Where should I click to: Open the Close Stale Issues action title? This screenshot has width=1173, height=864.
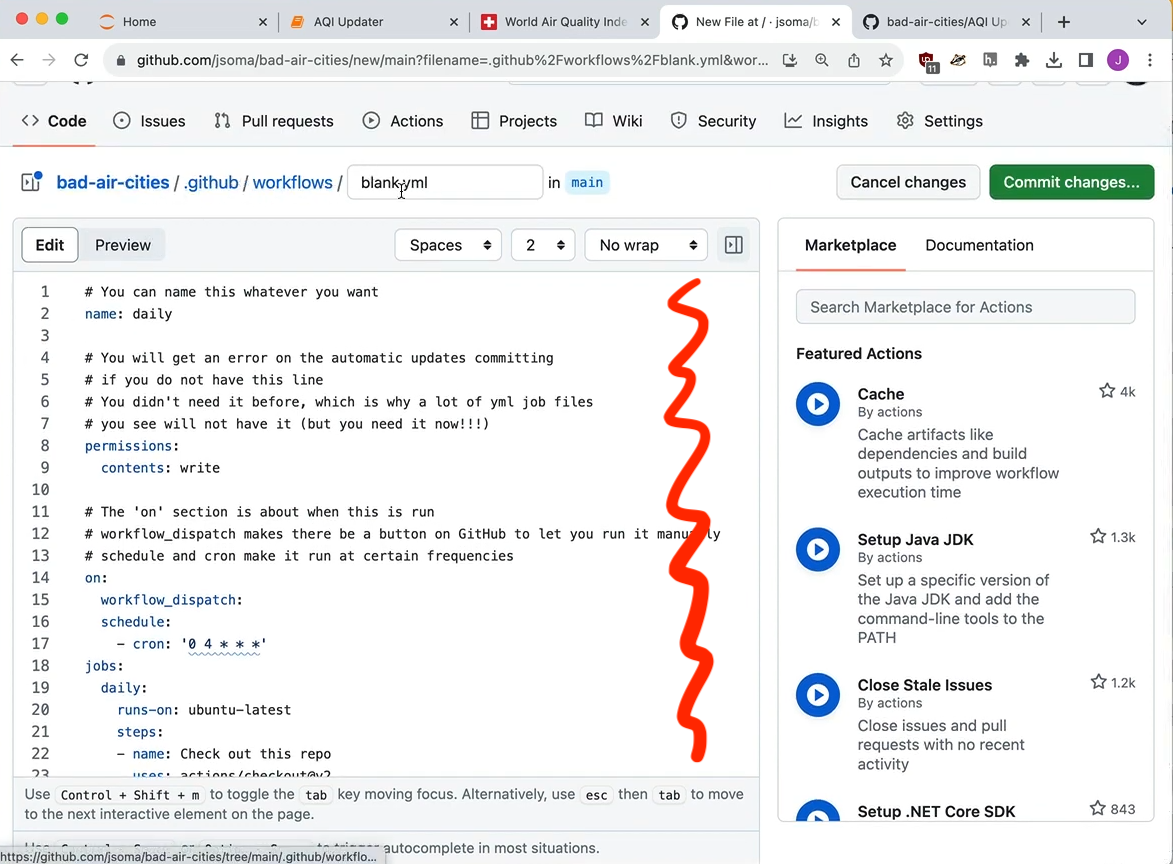click(925, 685)
